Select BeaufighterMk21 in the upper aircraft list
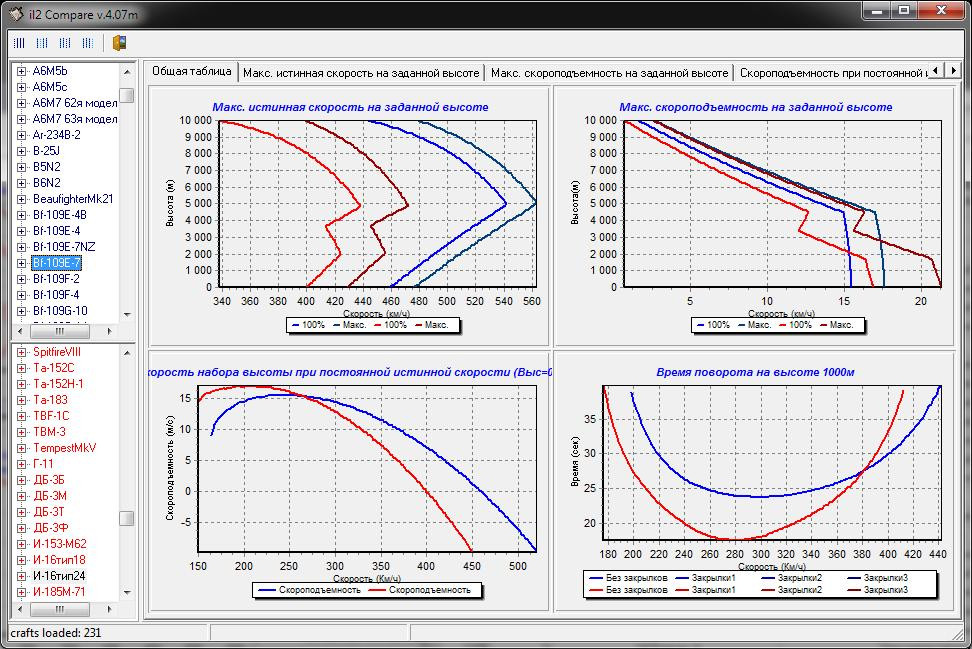972x649 pixels. click(x=73, y=199)
